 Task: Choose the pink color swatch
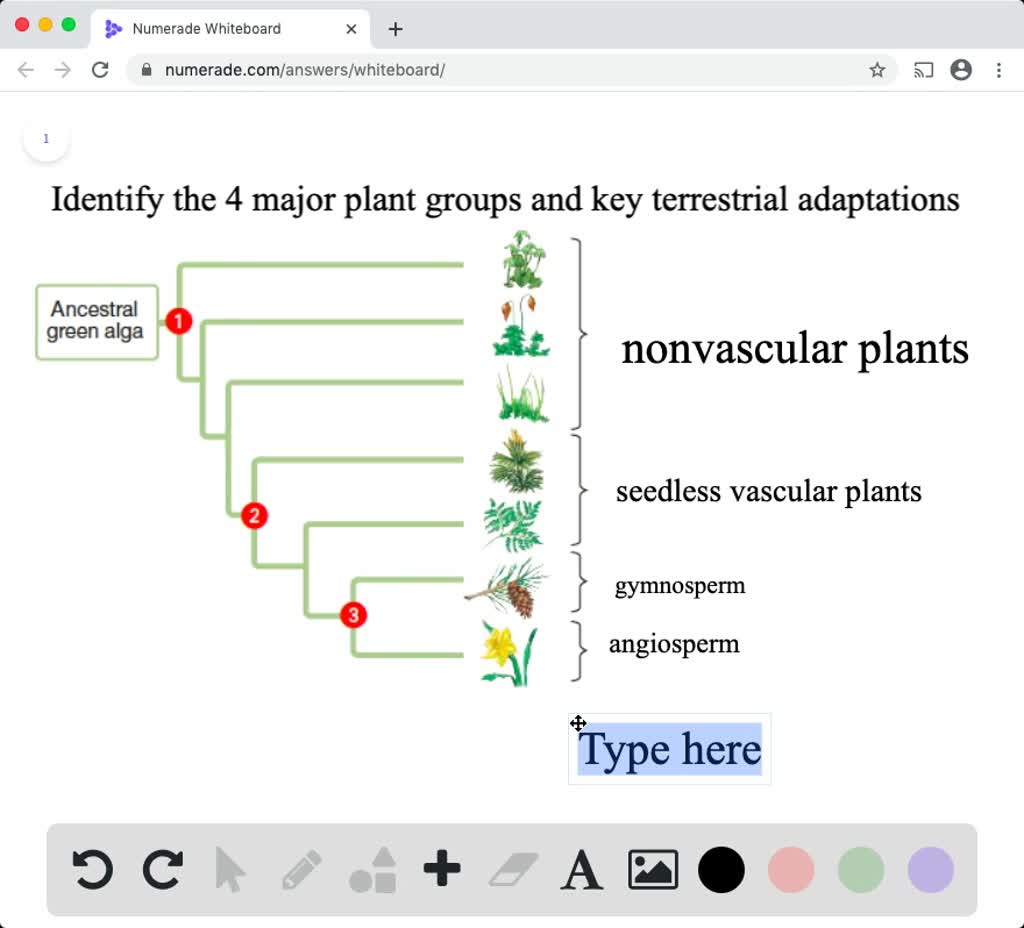click(x=791, y=869)
